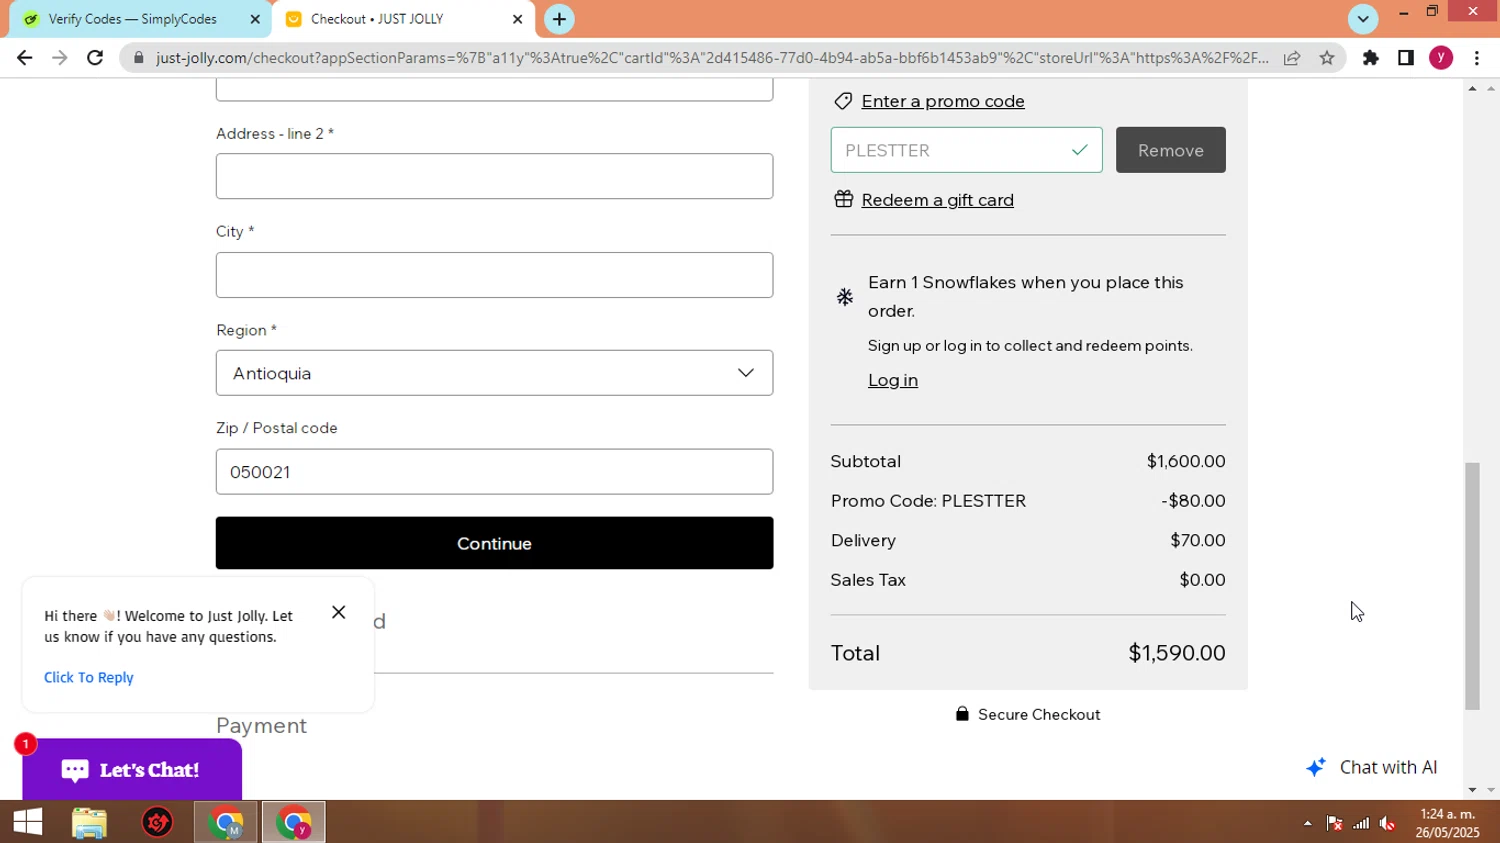Dismiss the Just Jolly welcome chat popup

pyautogui.click(x=339, y=612)
